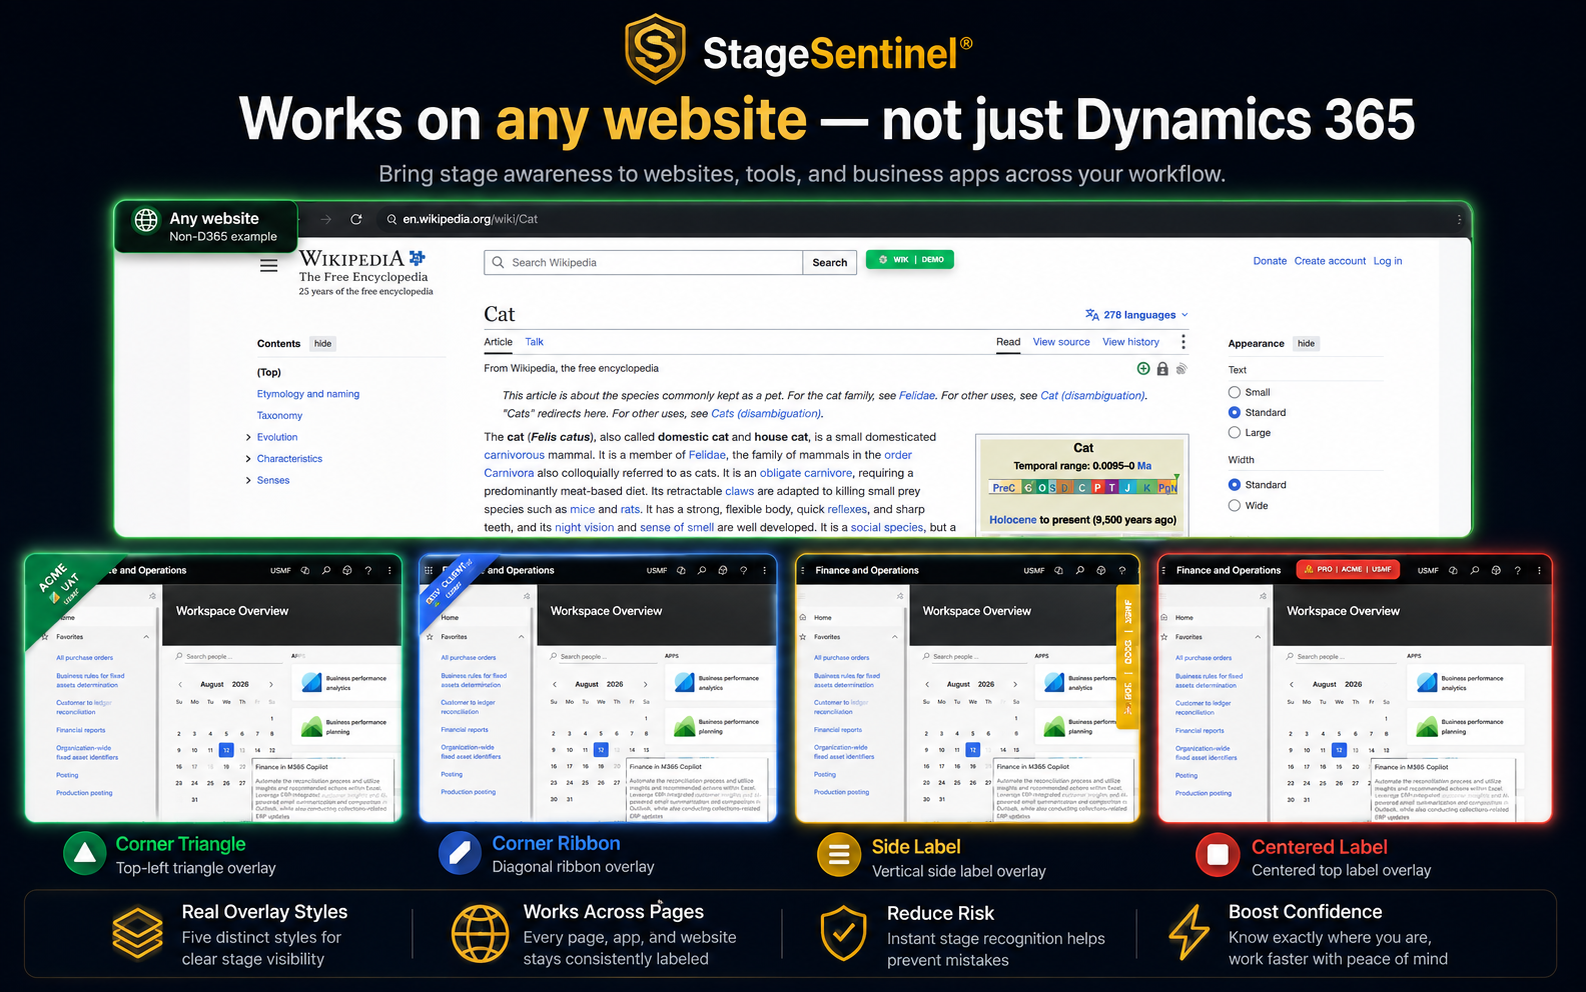
Task: Hide the Contents sidebar
Action: coord(322,343)
